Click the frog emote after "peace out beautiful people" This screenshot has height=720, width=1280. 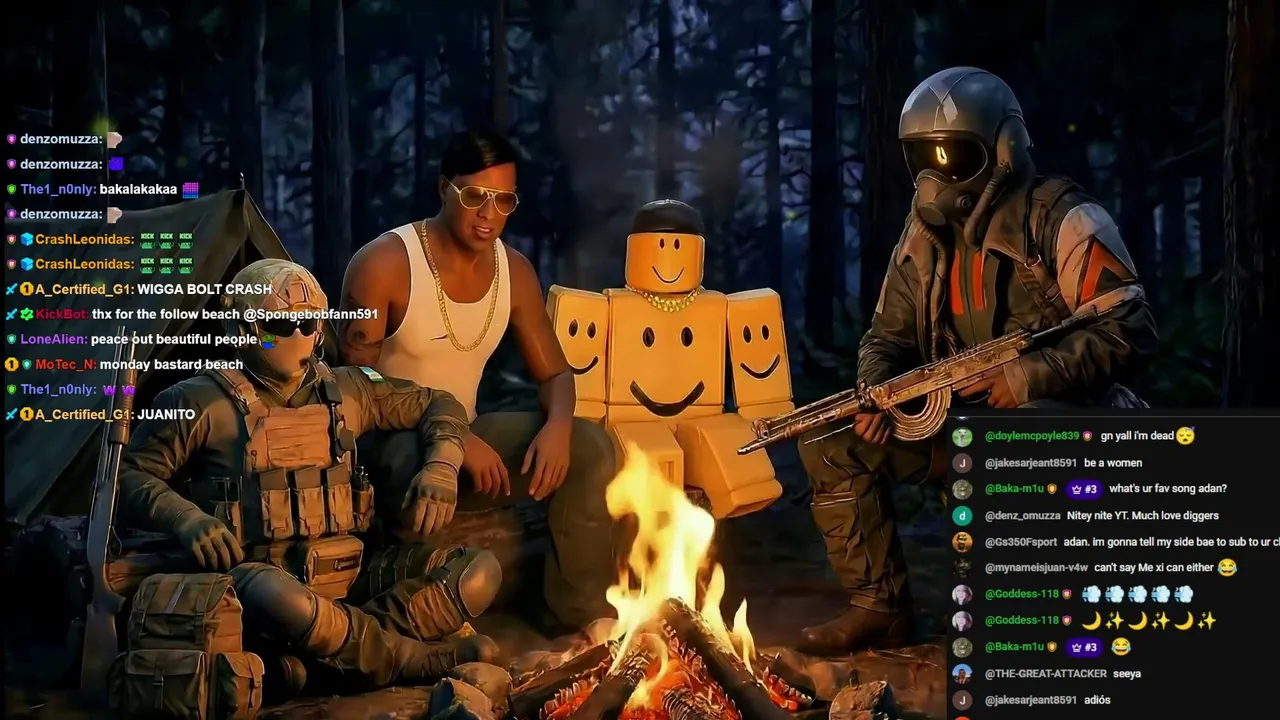tap(268, 340)
